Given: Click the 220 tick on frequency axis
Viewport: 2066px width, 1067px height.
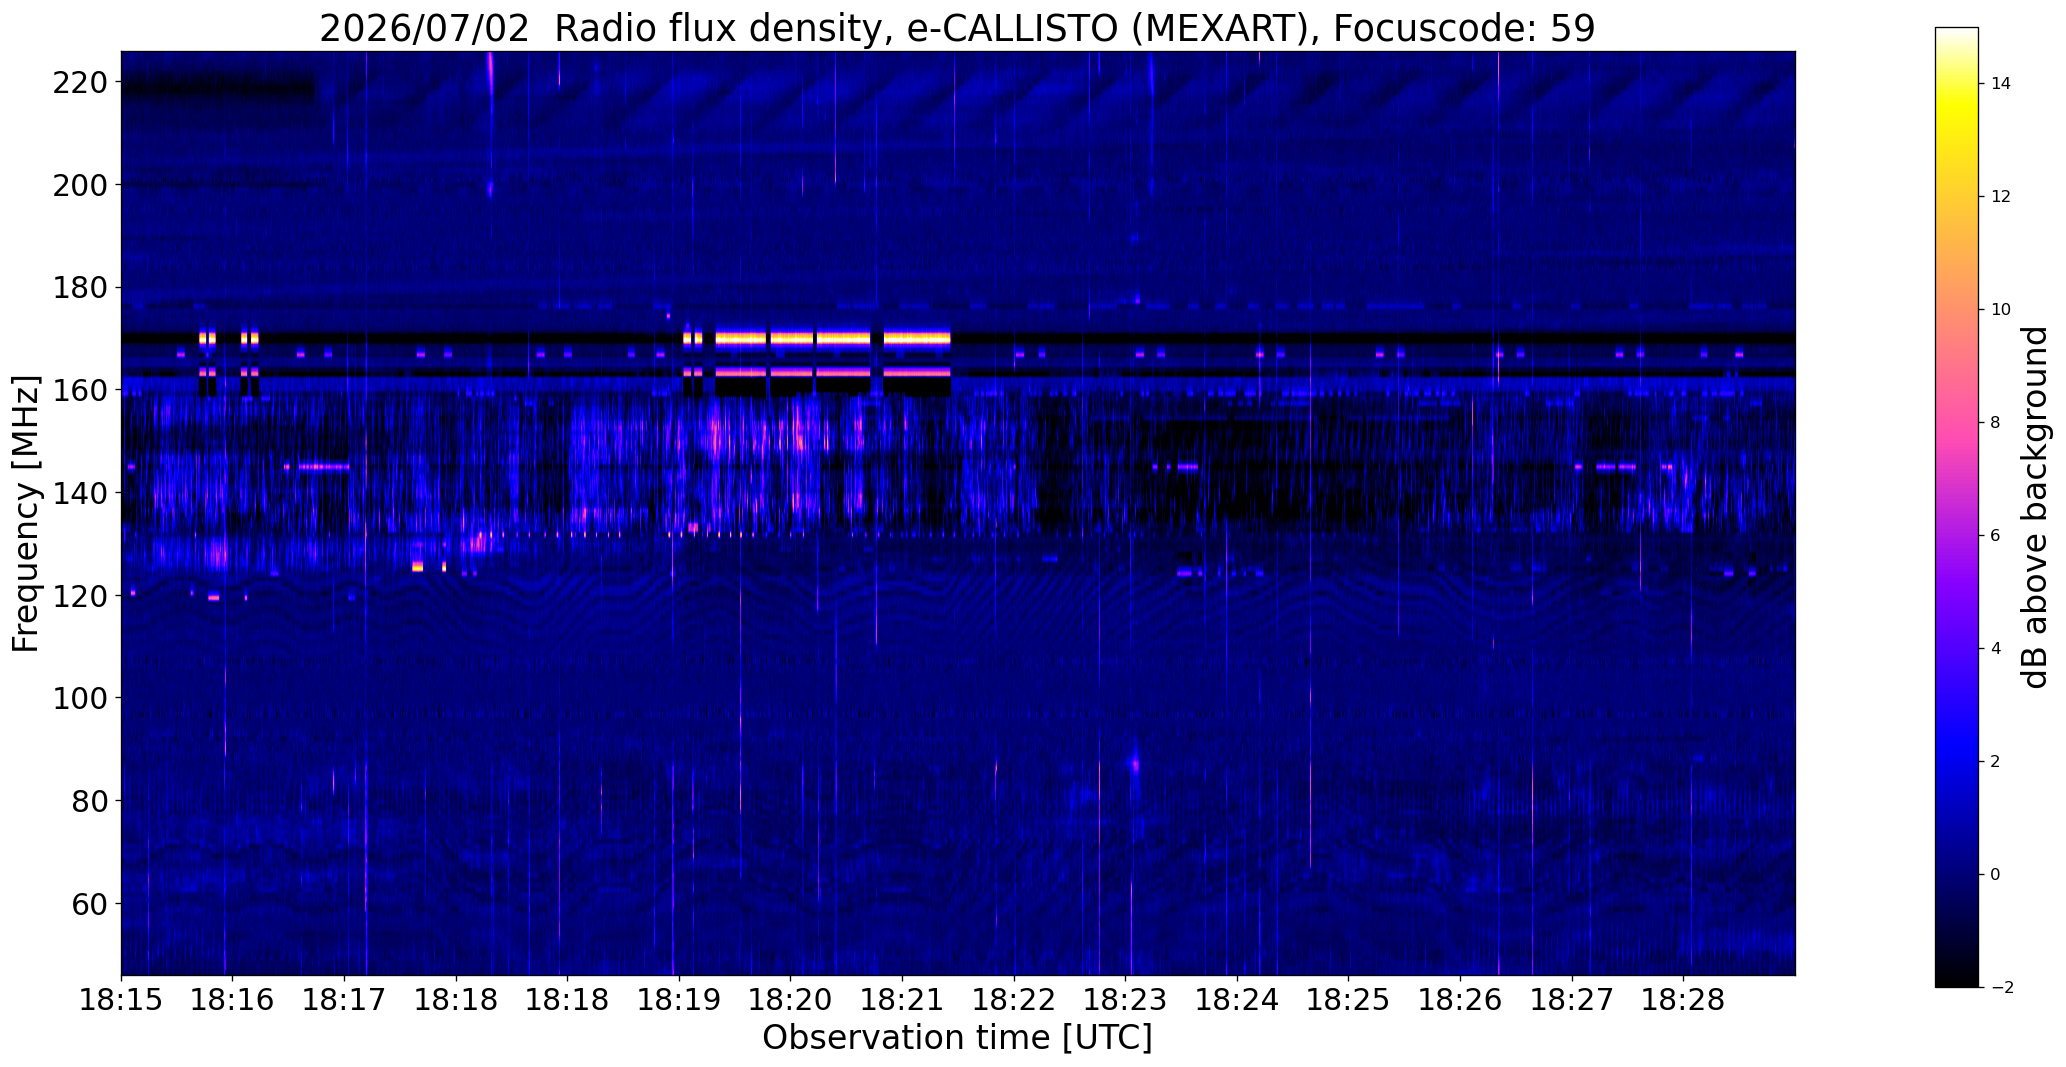Looking at the screenshot, I should [x=78, y=82].
